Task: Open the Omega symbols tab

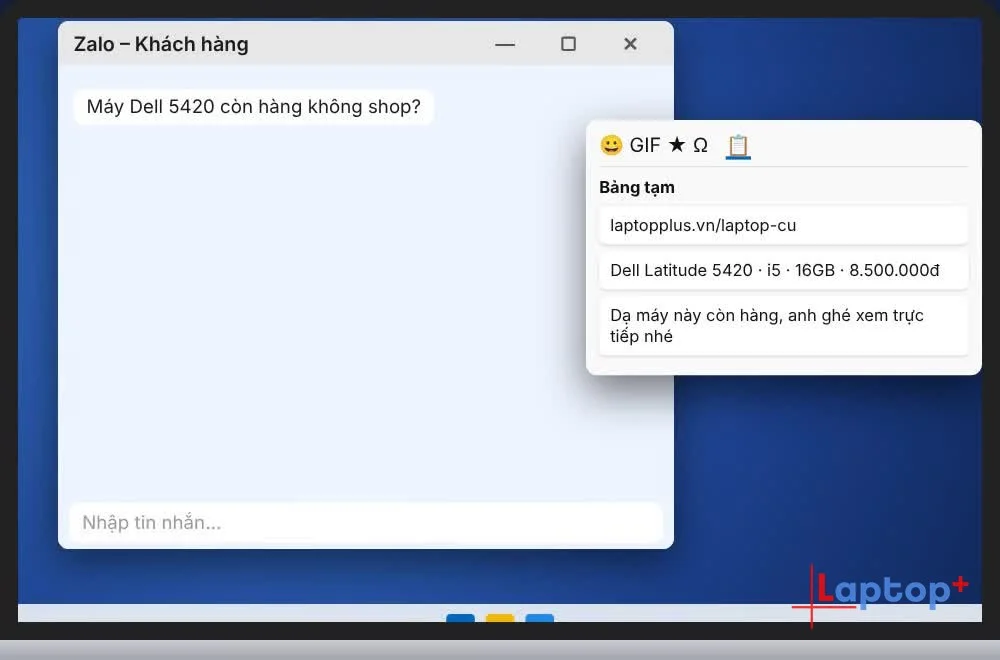Action: [700, 145]
